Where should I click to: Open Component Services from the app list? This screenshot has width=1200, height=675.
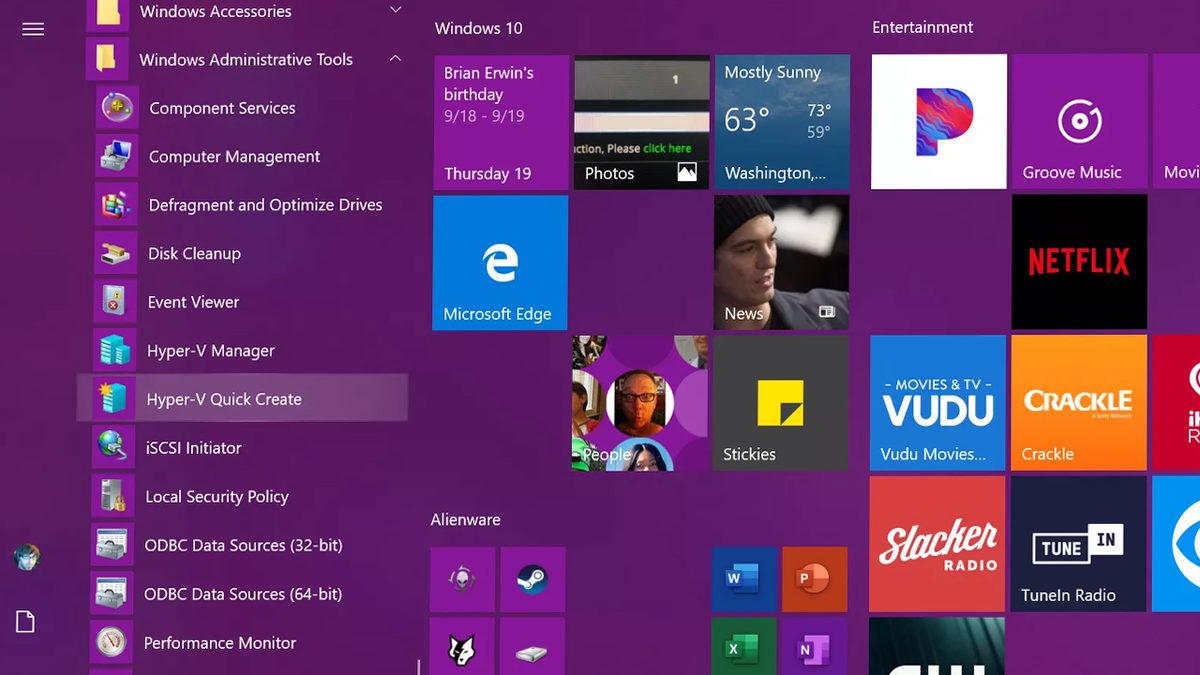point(221,108)
